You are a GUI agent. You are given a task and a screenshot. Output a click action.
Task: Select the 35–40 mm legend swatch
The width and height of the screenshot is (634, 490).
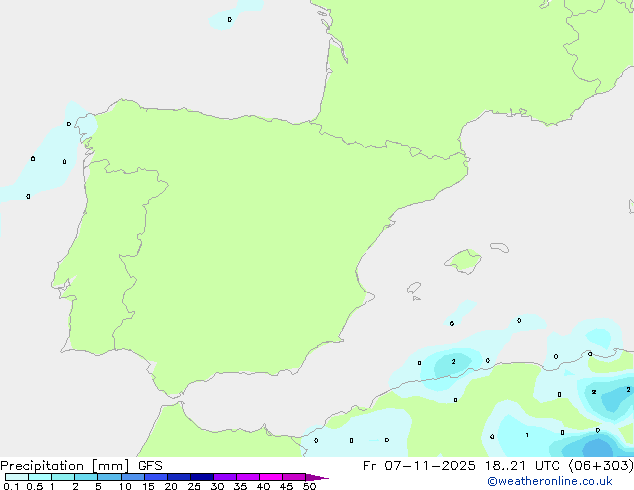(x=248, y=477)
